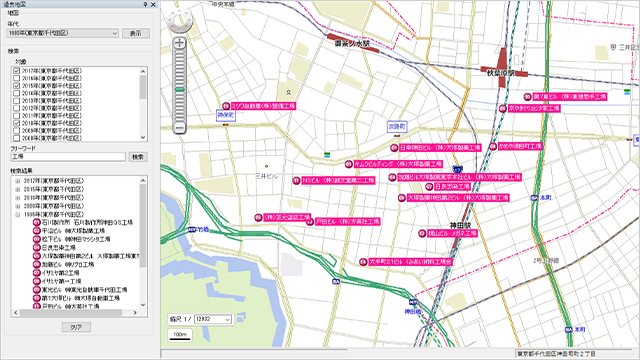Pin the search panel with pushpin icon

coord(145,4)
